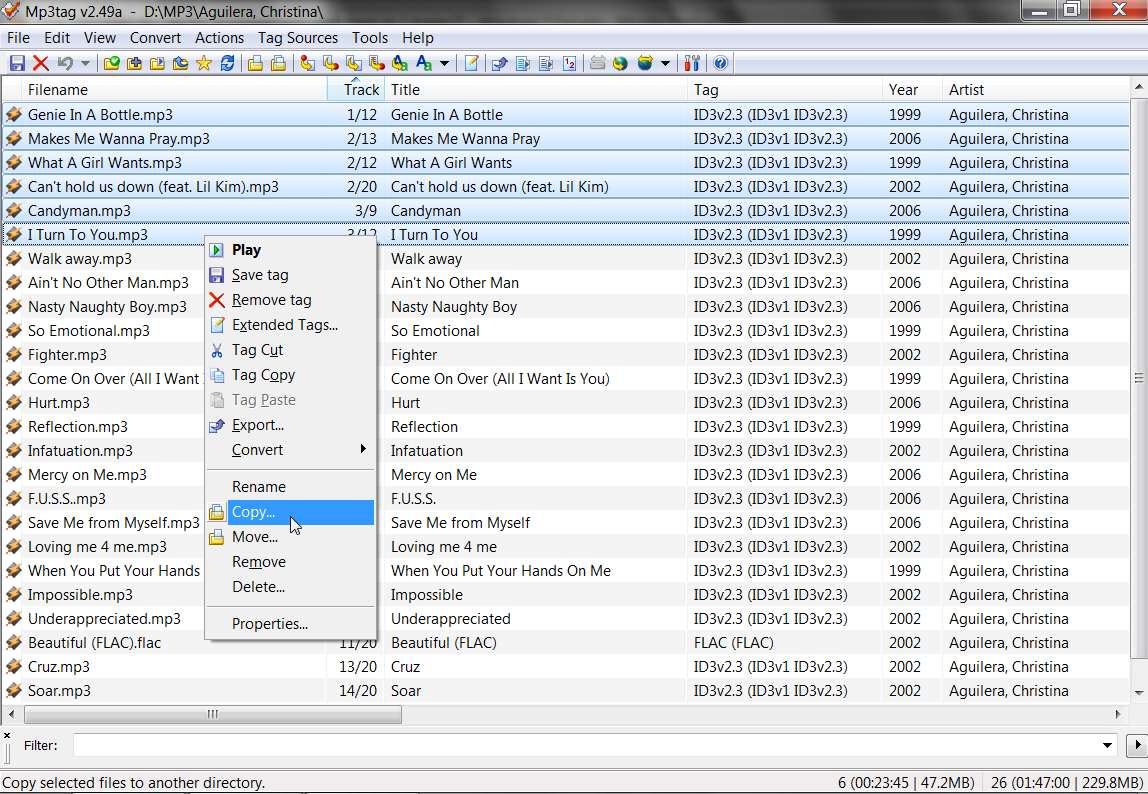Click the Extended Tags notepad toolbar icon

tap(472, 64)
